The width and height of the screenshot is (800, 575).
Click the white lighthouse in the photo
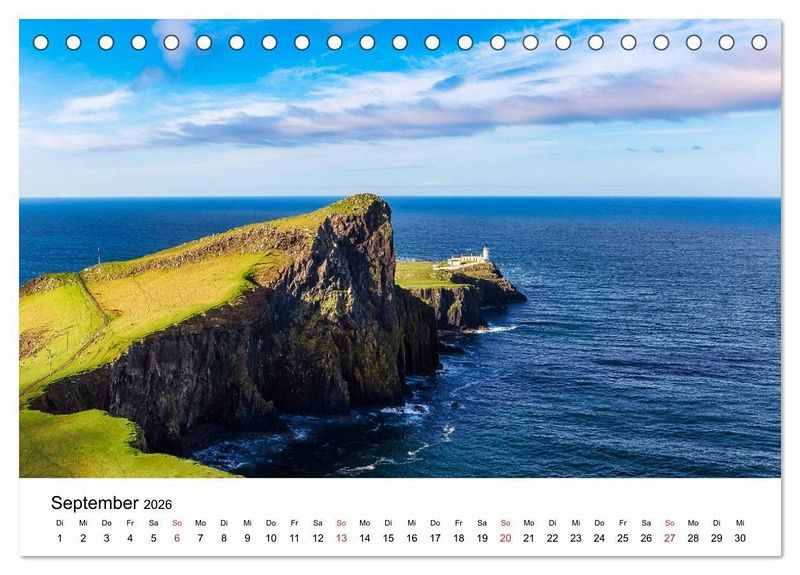coord(485,253)
